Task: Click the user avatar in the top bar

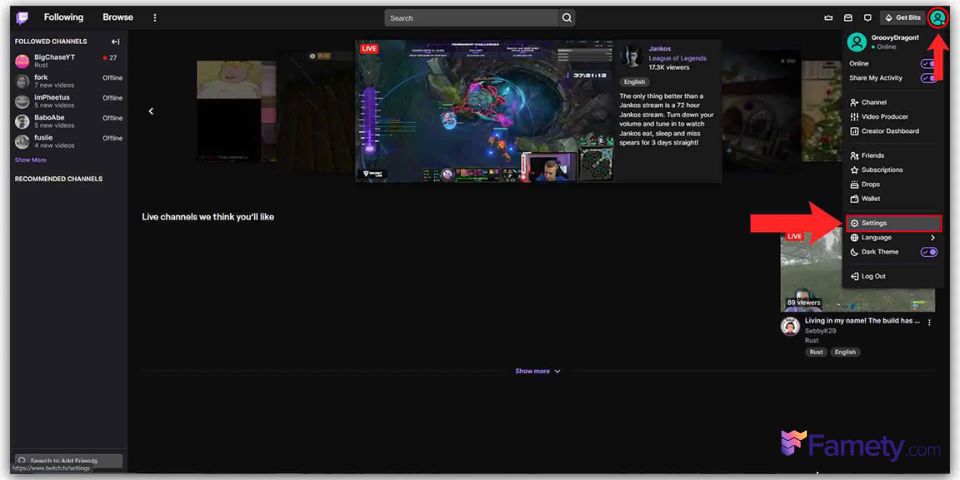Action: [x=937, y=18]
